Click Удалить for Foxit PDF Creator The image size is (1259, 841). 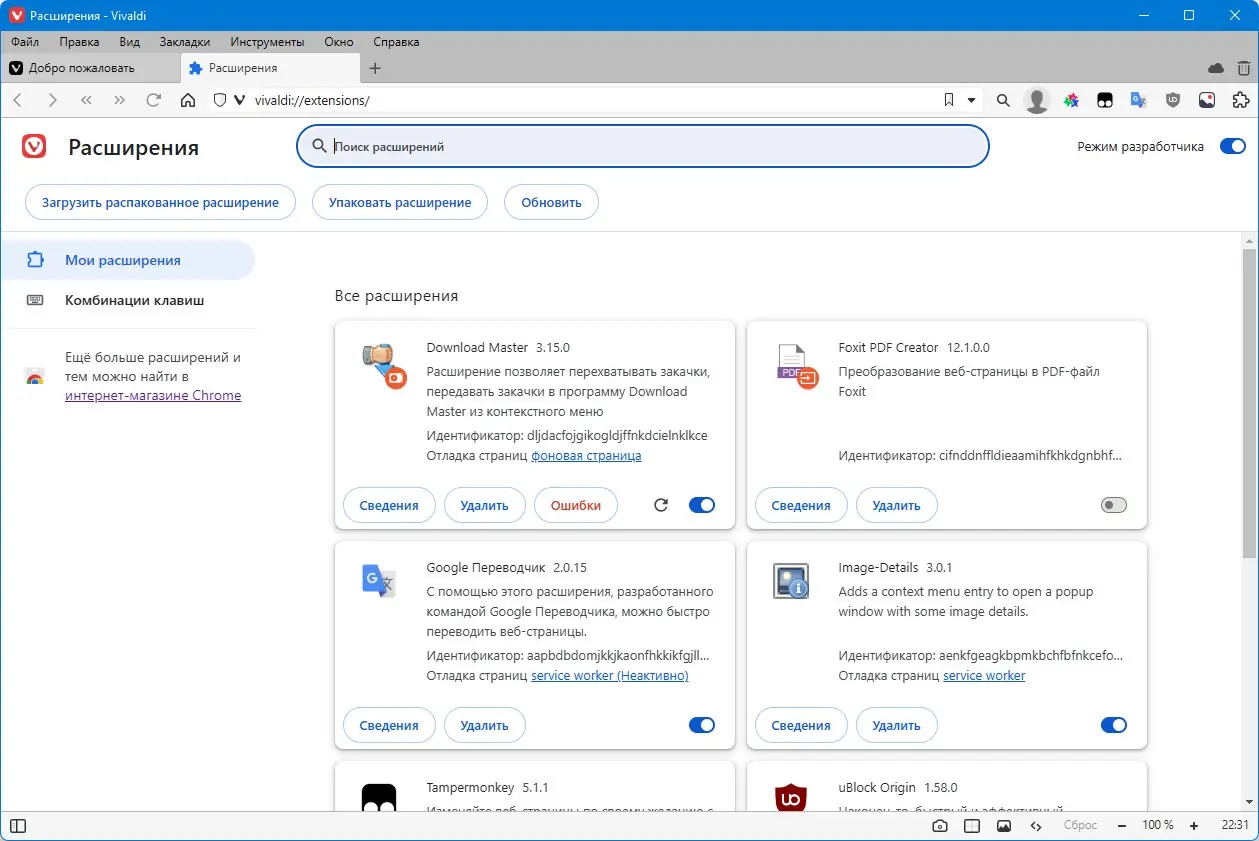pos(897,505)
